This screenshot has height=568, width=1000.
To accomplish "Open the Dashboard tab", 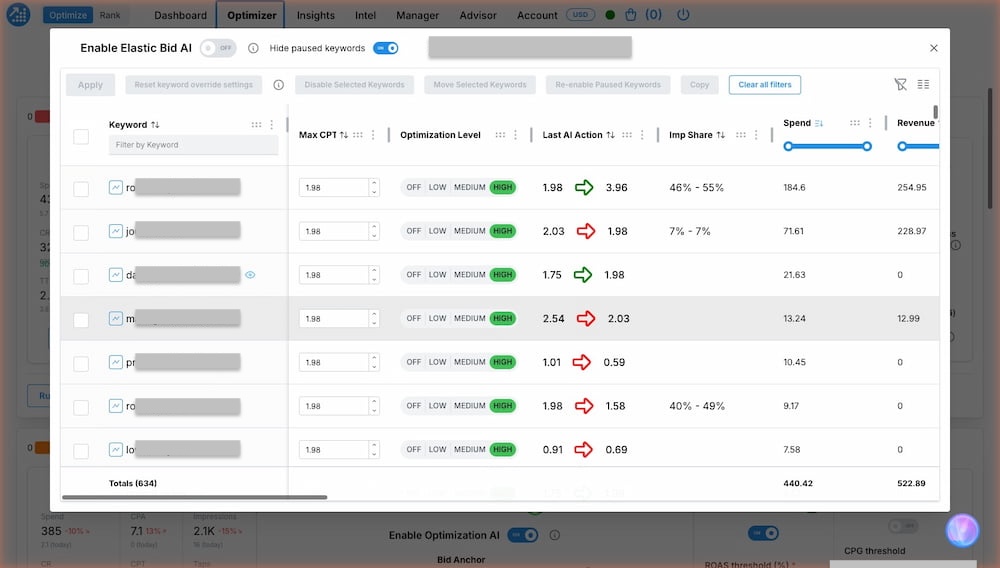I will tap(180, 15).
